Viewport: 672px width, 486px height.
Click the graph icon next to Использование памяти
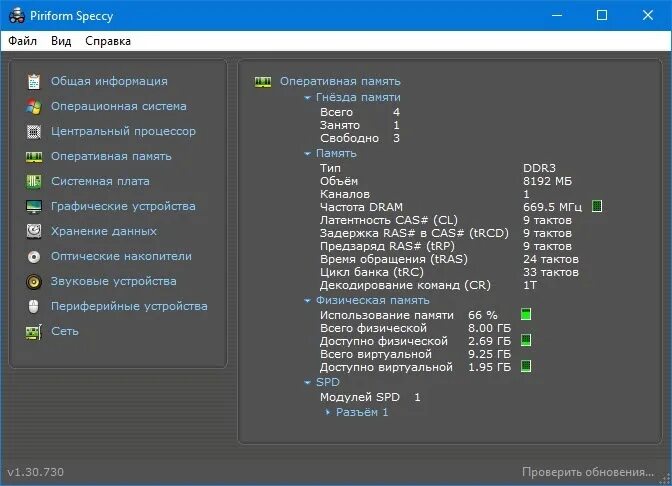[x=526, y=314]
